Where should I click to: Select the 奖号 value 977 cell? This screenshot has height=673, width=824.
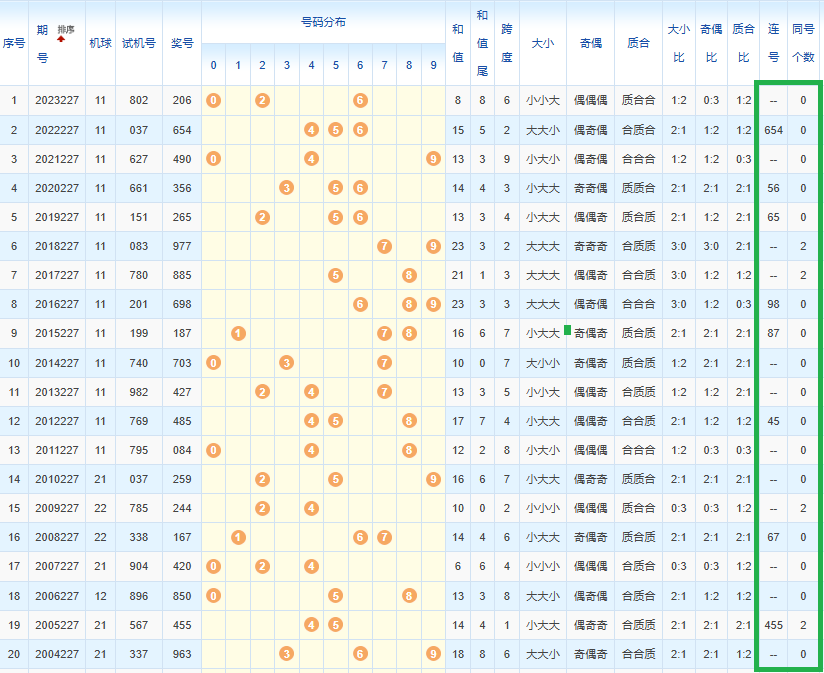point(181,246)
